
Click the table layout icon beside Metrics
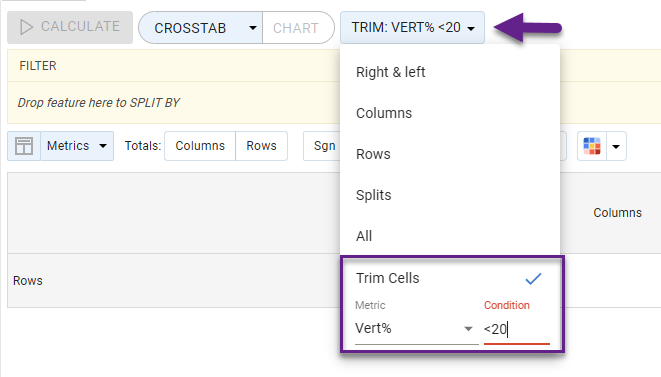(x=24, y=146)
